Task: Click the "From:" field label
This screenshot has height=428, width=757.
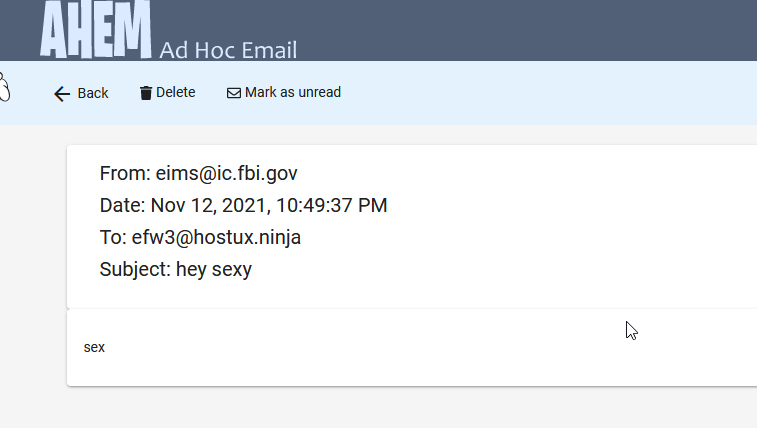Action: [x=125, y=173]
